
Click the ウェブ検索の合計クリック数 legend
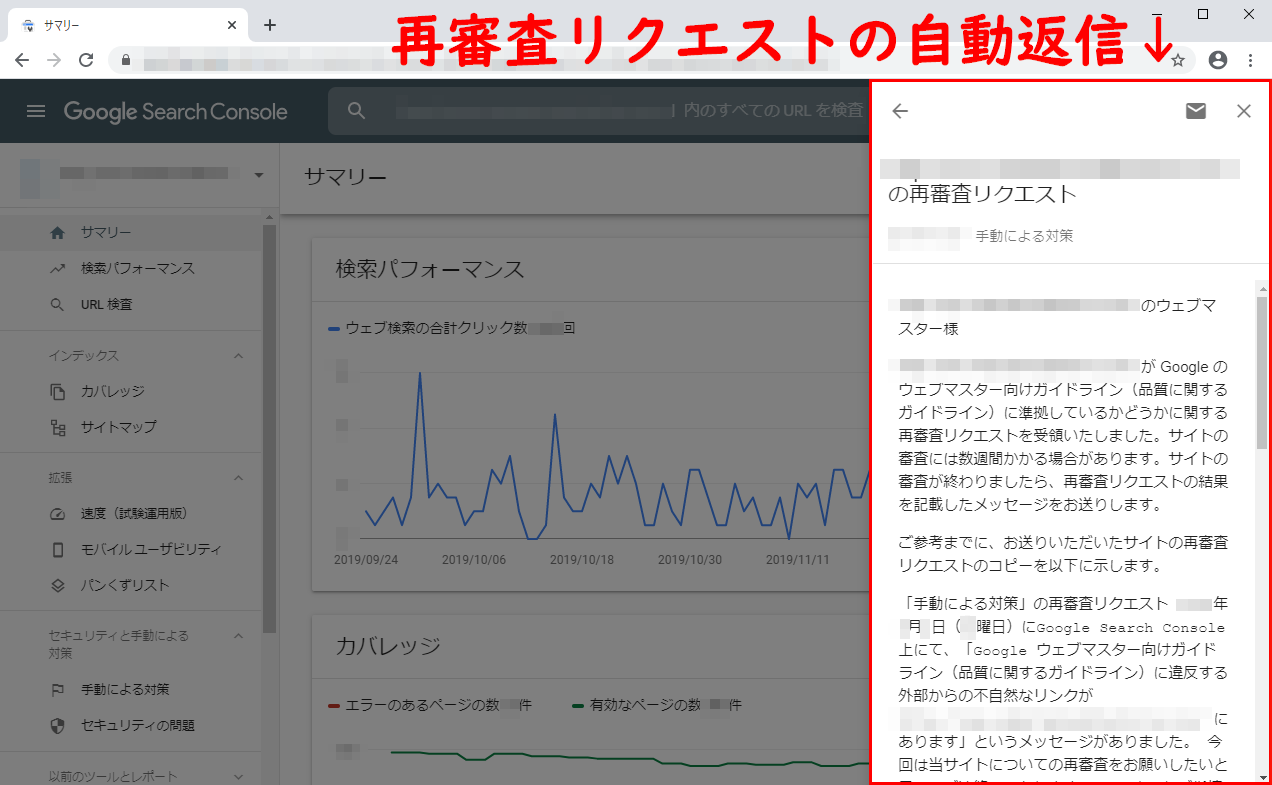pyautogui.click(x=451, y=327)
